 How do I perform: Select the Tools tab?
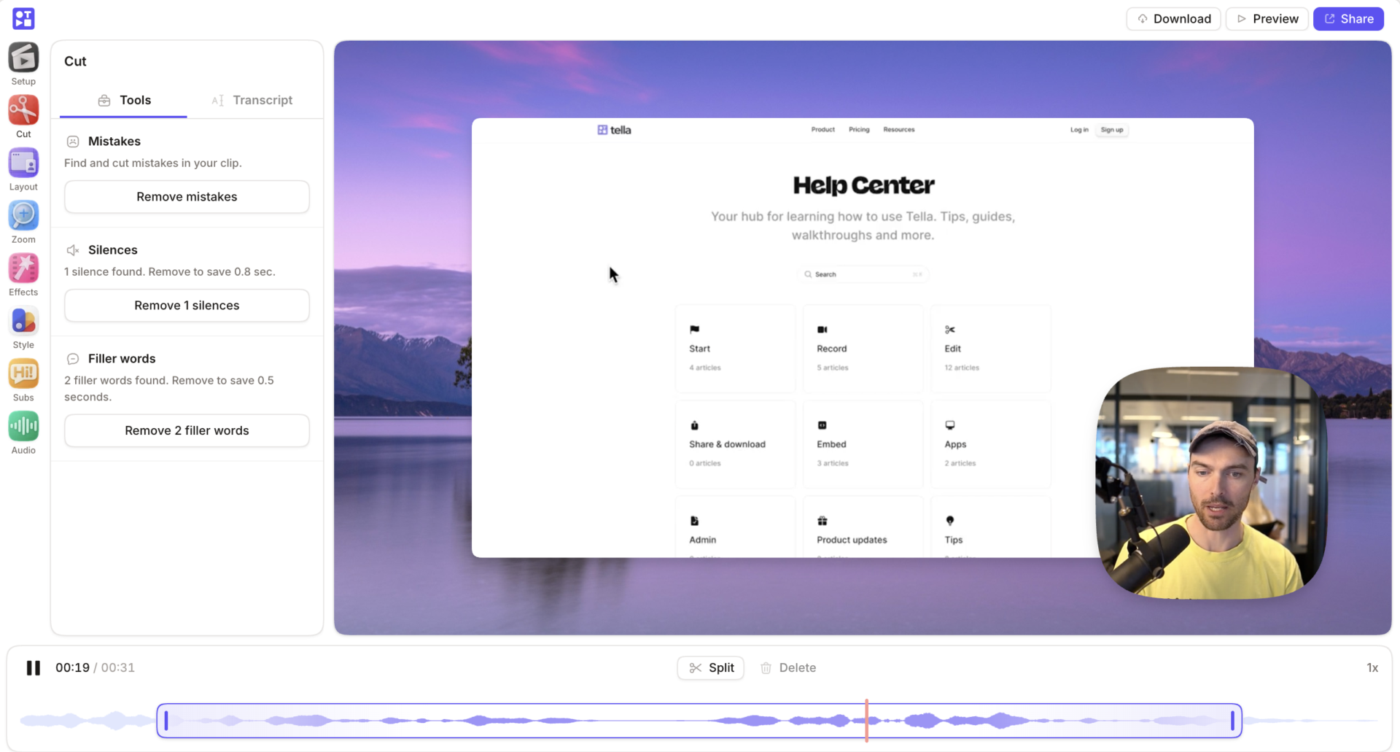click(124, 100)
